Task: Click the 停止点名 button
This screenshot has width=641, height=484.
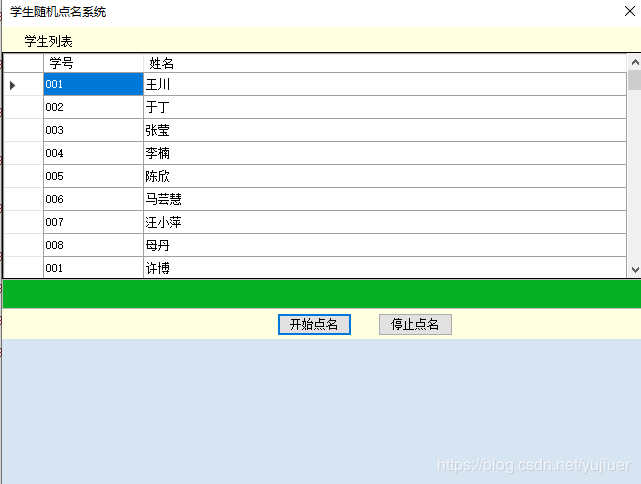Action: coord(415,325)
